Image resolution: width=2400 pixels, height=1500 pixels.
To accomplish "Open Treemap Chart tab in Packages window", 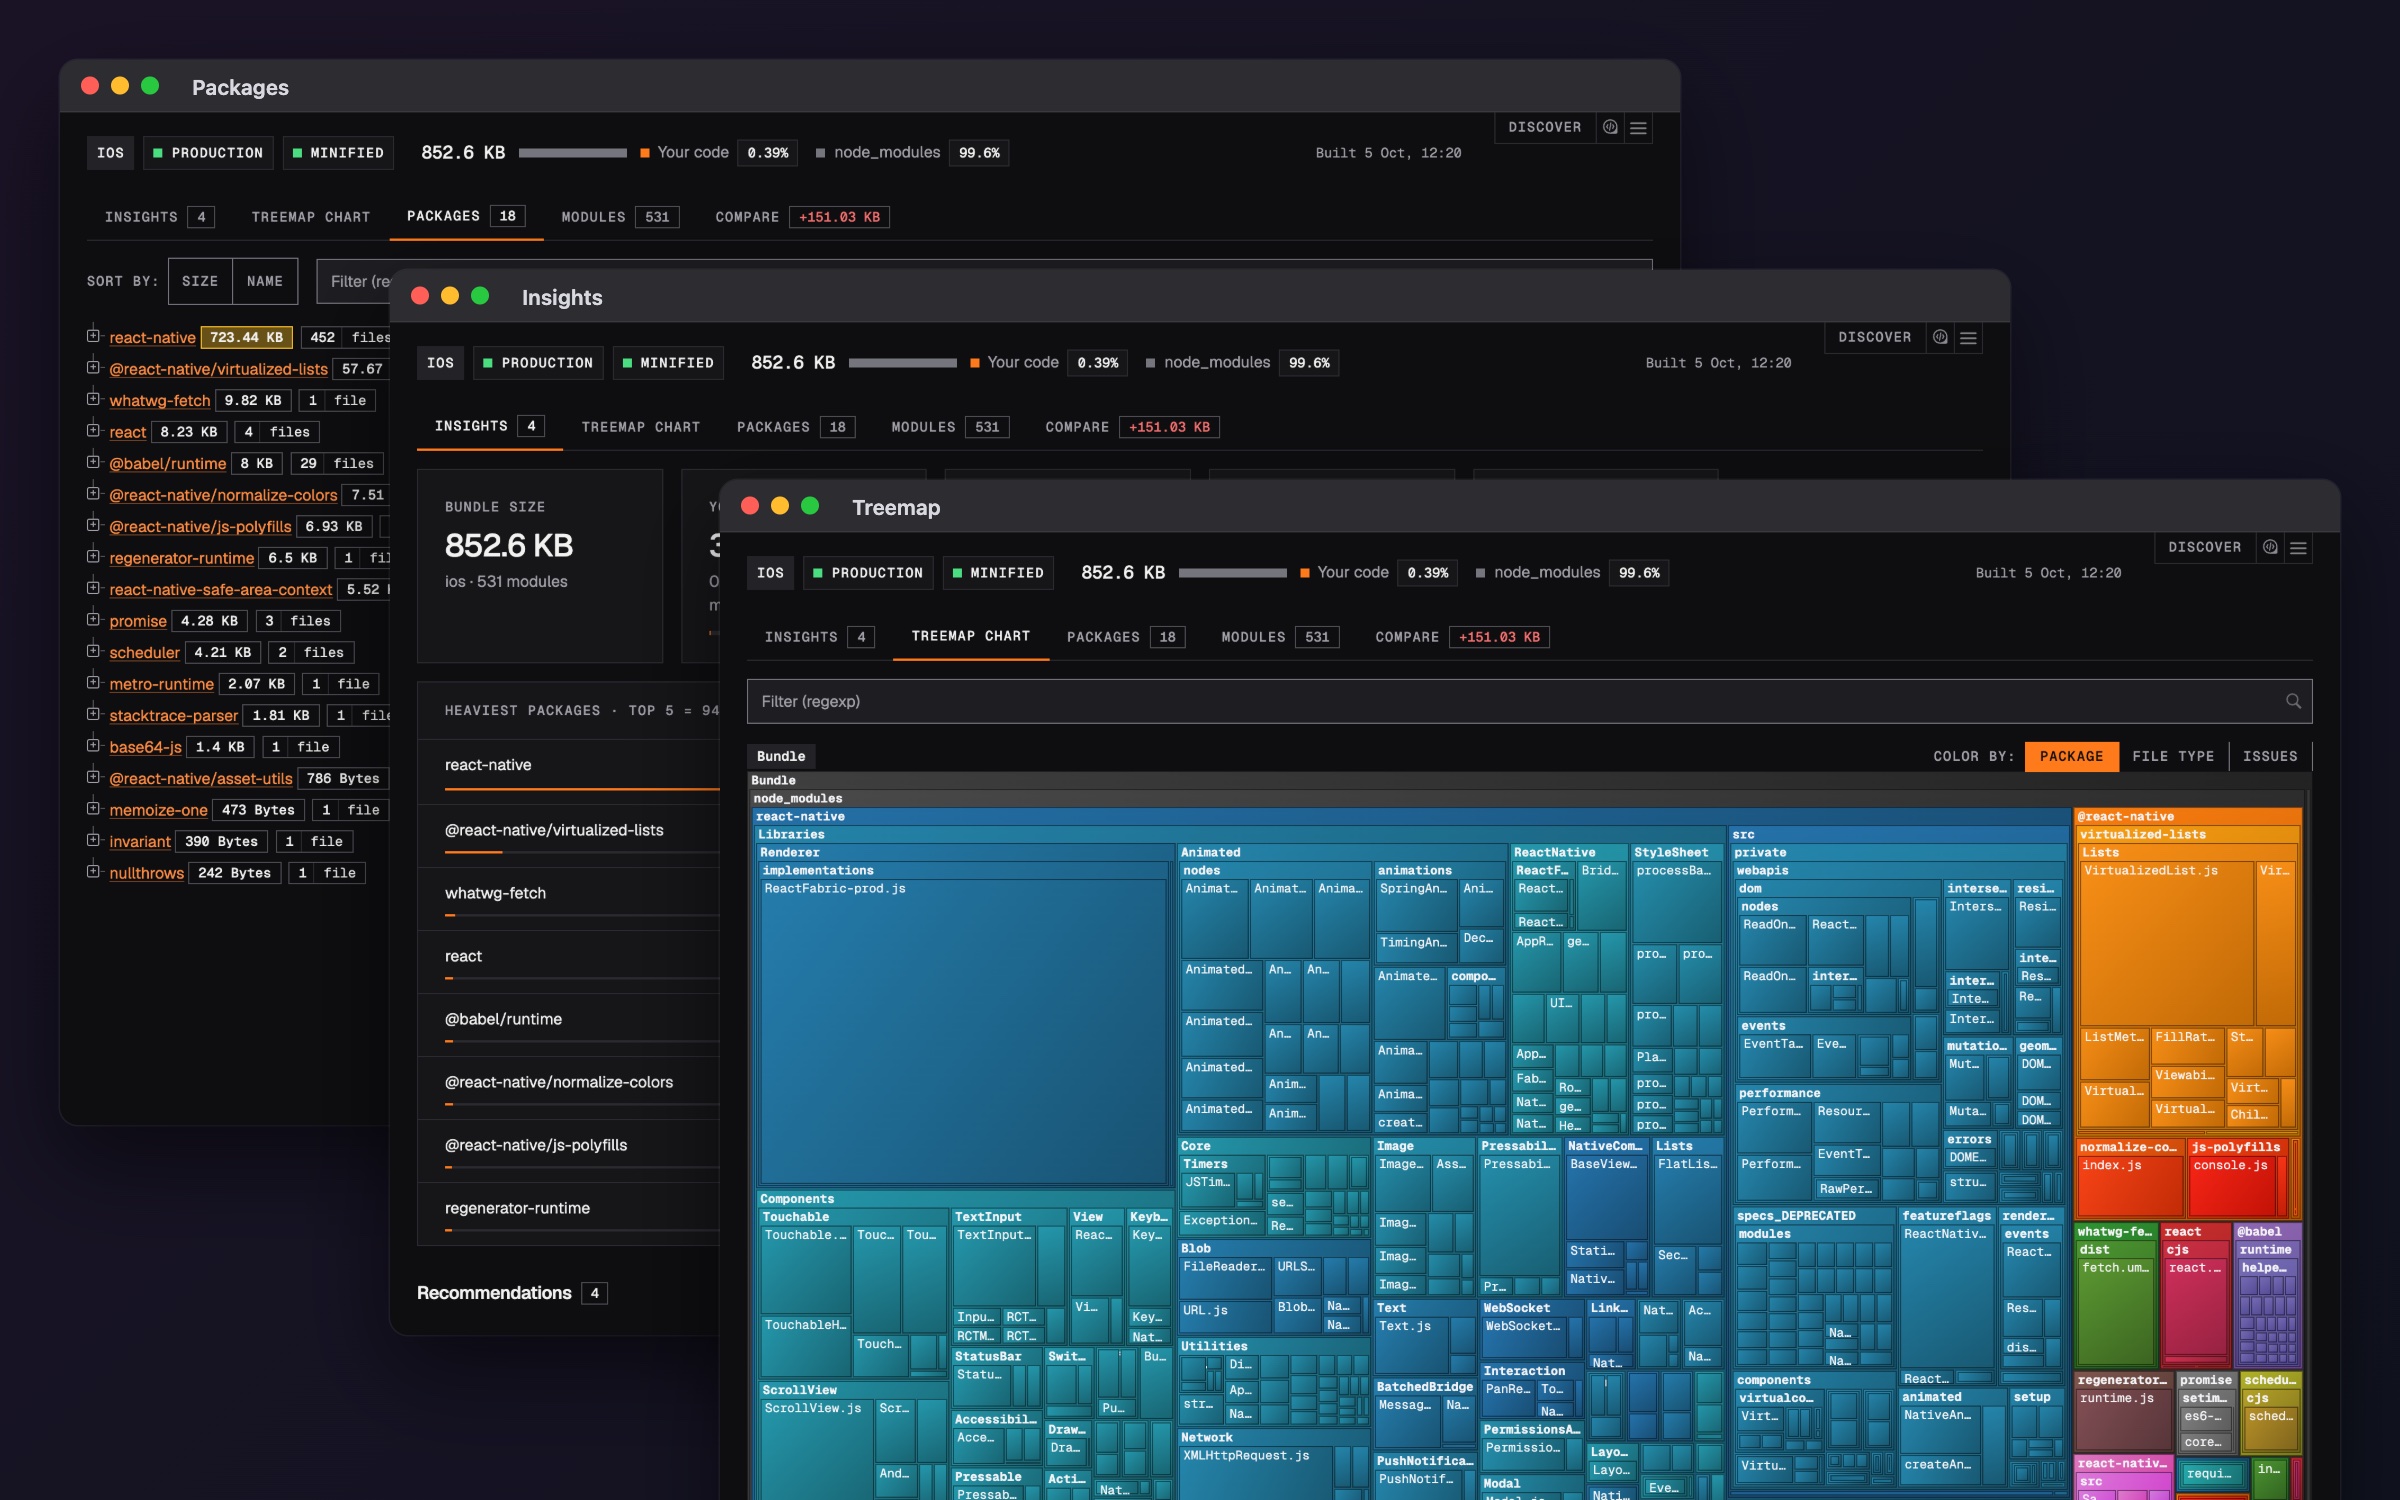I will (310, 217).
